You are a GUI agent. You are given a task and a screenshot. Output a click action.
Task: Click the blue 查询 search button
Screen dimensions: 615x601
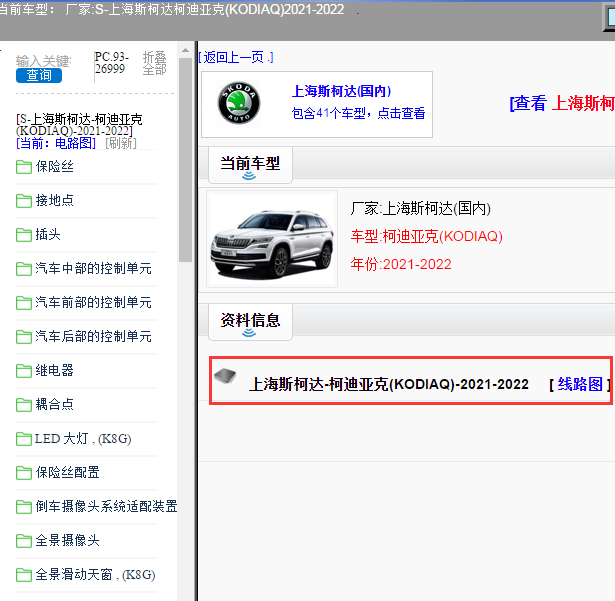point(39,75)
